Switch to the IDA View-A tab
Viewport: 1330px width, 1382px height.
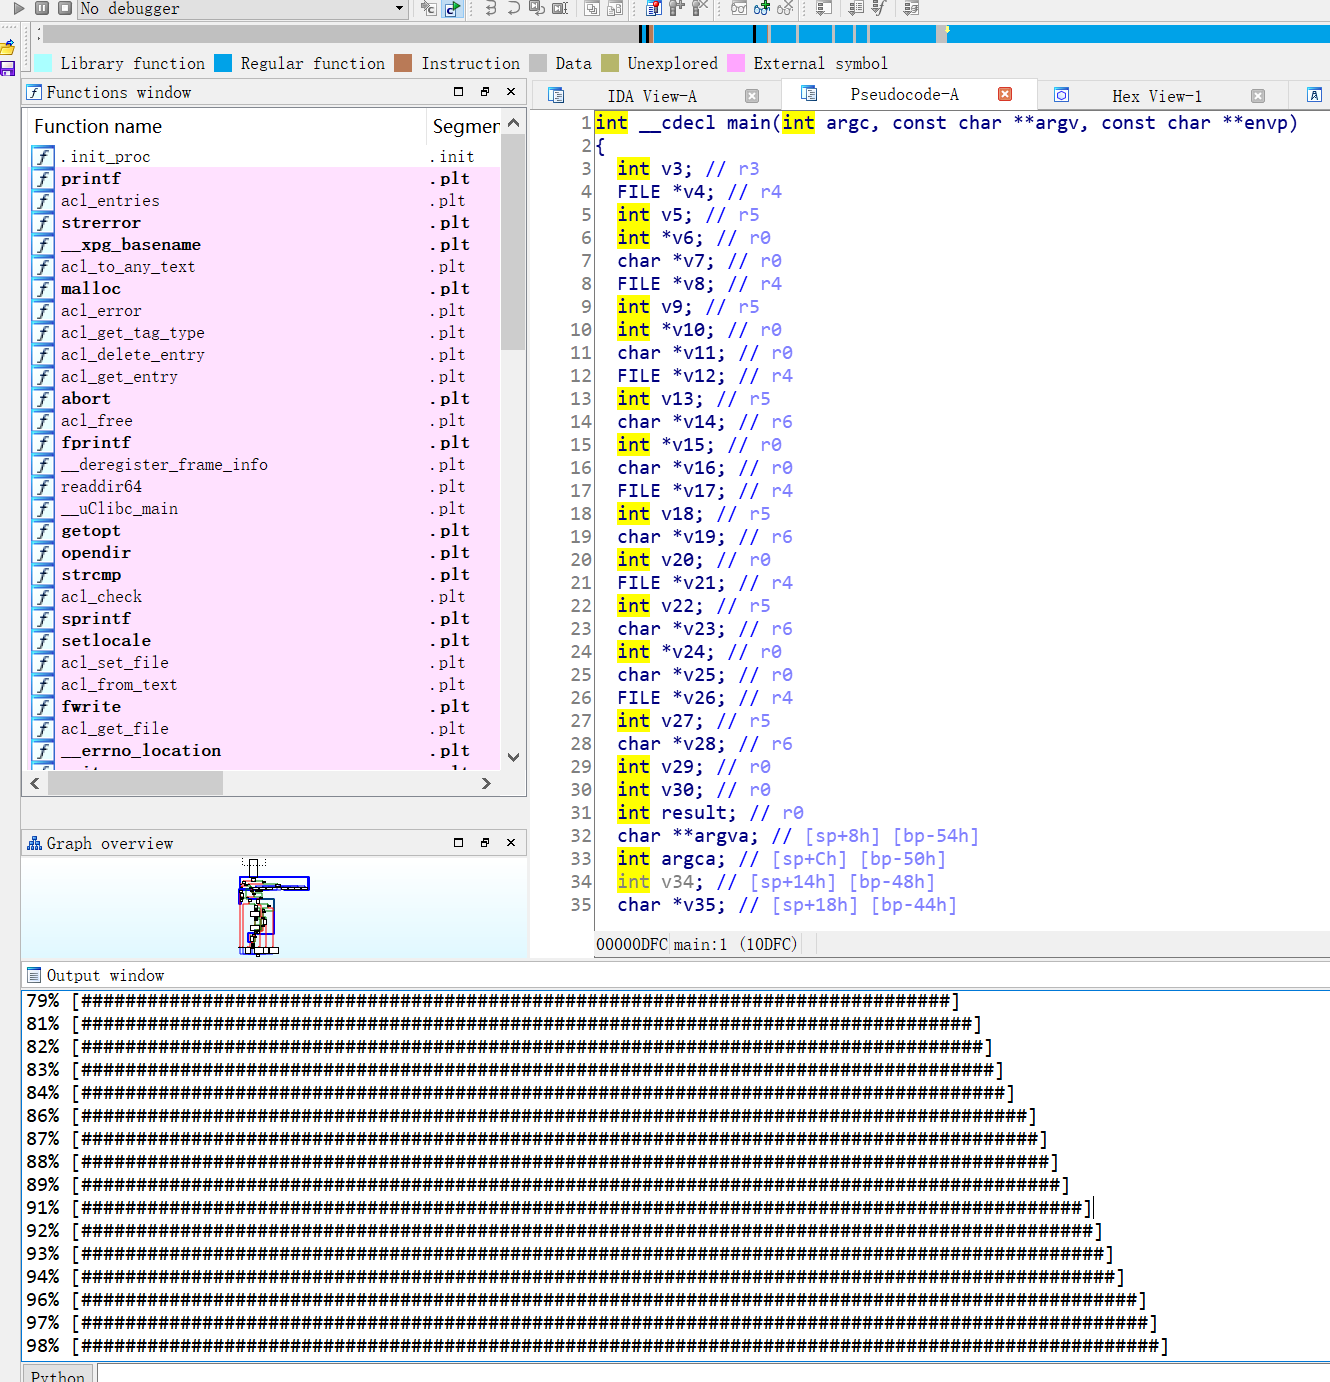[651, 94]
